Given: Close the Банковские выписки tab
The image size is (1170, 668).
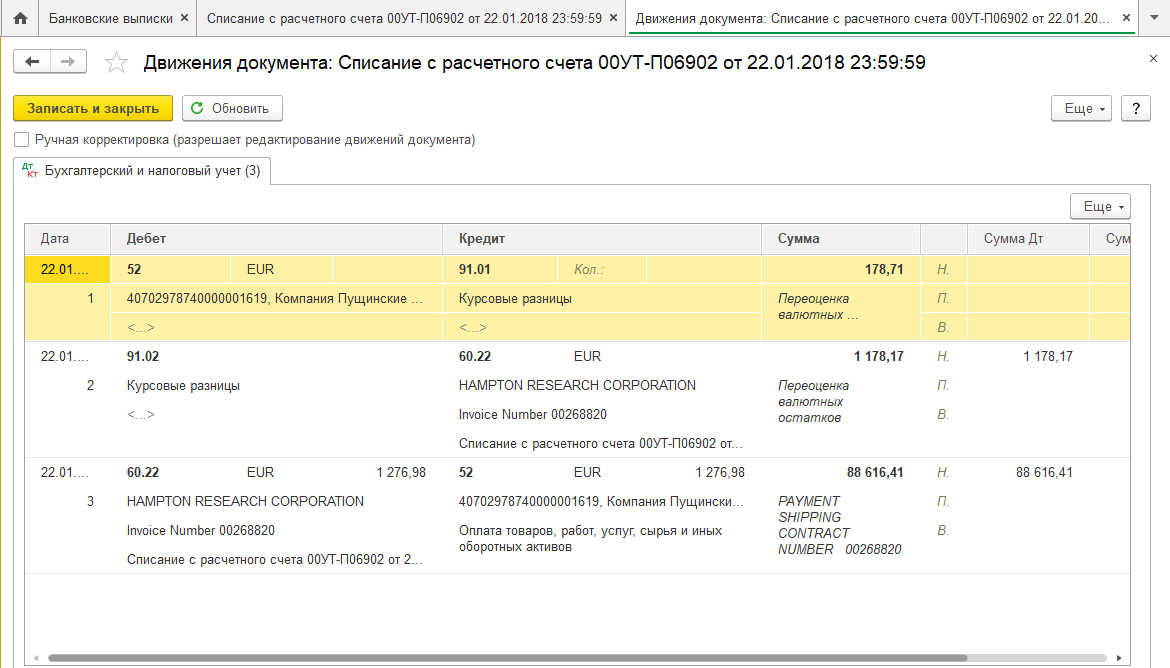Looking at the screenshot, I should (x=184, y=19).
